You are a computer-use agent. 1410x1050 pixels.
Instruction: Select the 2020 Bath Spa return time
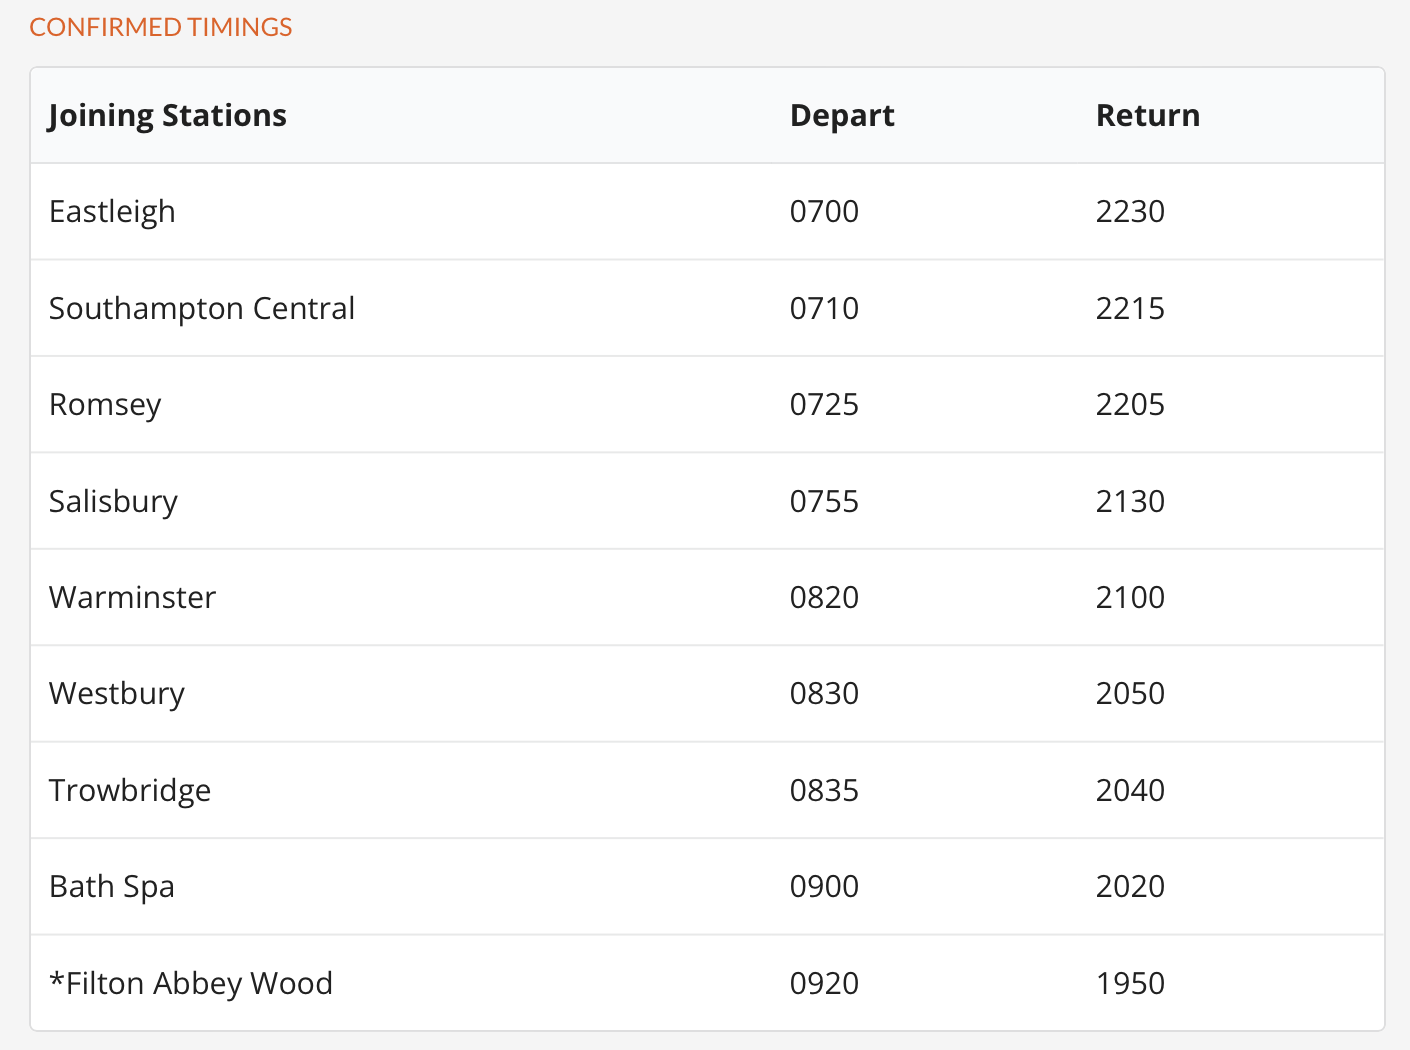(x=1130, y=887)
